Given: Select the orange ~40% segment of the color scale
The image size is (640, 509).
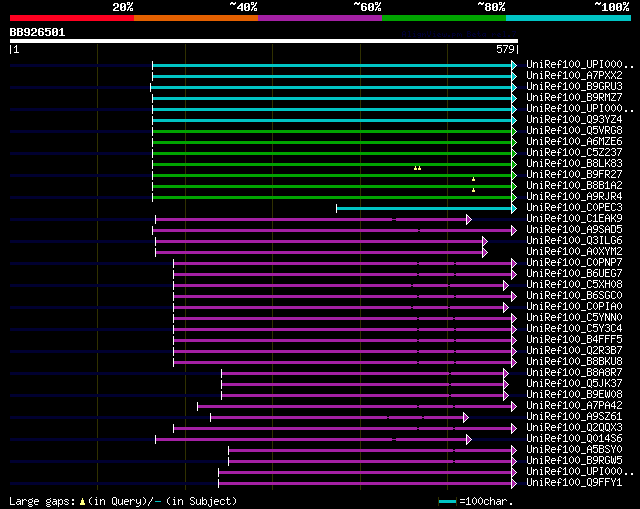Looking at the screenshot, I should pyautogui.click(x=196, y=18).
